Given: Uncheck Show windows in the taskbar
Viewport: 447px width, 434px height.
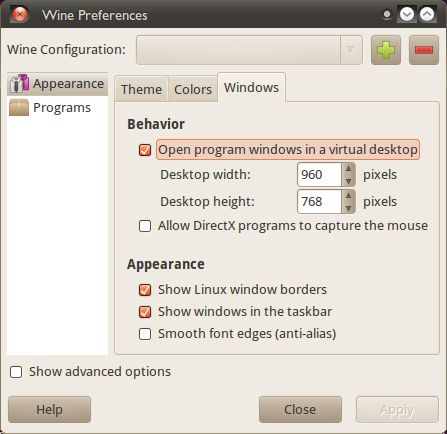Looking at the screenshot, I should click(145, 312).
